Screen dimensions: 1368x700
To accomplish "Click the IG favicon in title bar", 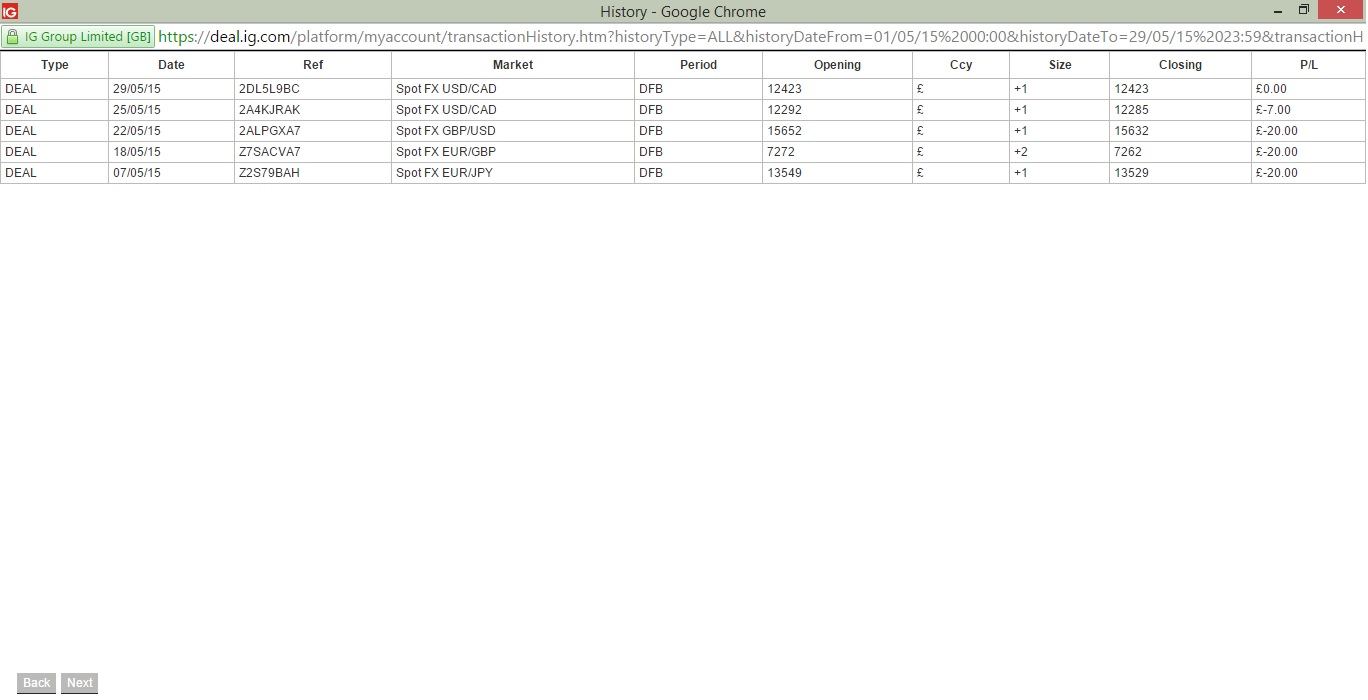I will 10,11.
